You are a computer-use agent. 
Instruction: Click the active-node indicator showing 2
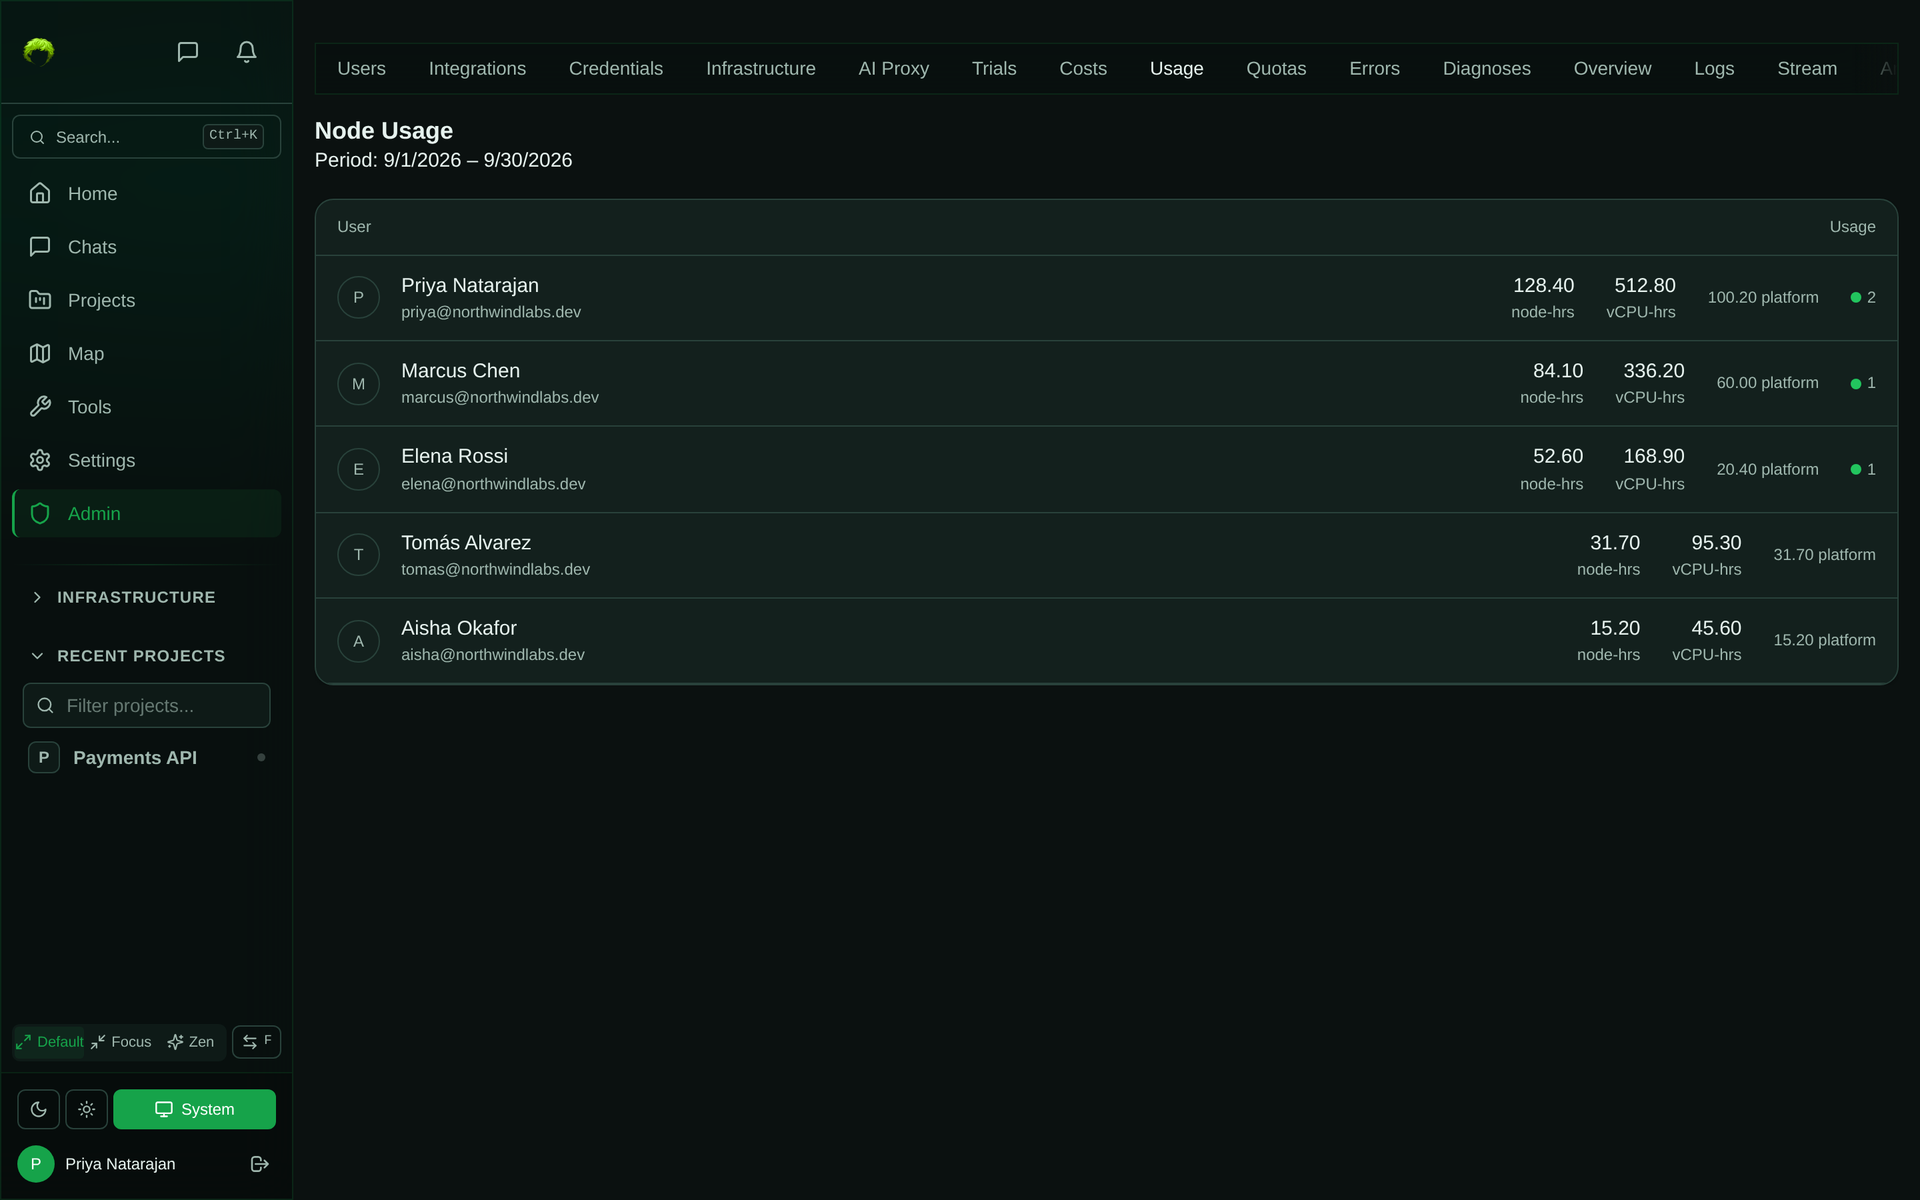1863,297
